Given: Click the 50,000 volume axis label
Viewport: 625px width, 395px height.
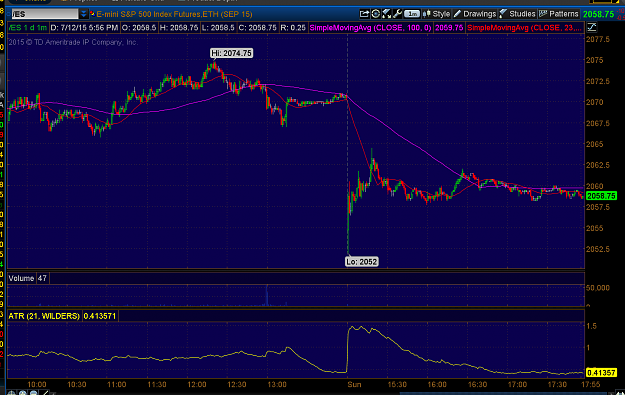Looking at the screenshot, I should 597,288.
